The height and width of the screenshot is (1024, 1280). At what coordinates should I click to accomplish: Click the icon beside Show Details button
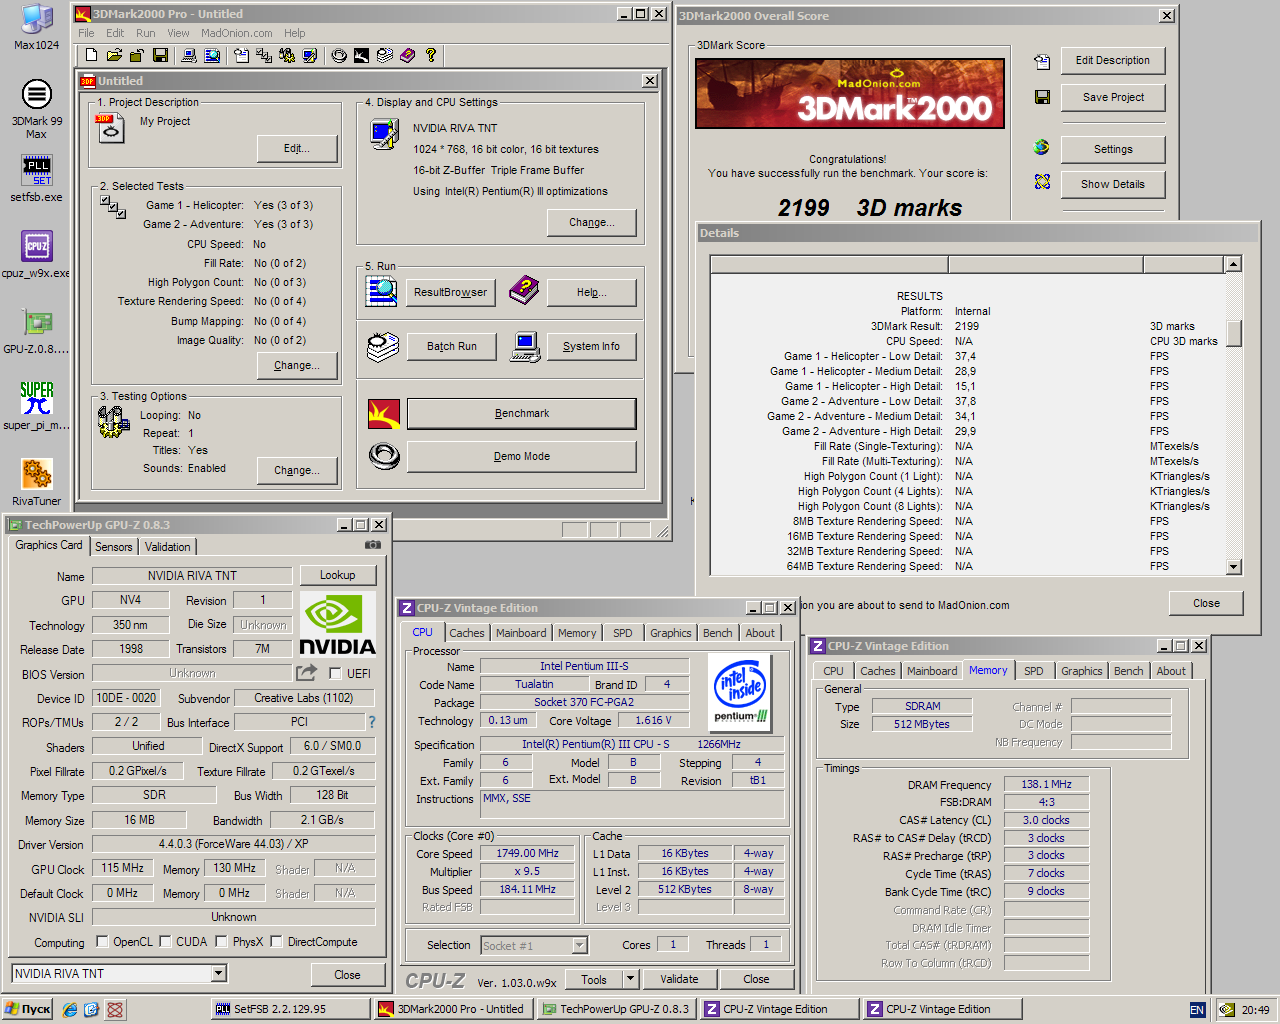click(1042, 181)
